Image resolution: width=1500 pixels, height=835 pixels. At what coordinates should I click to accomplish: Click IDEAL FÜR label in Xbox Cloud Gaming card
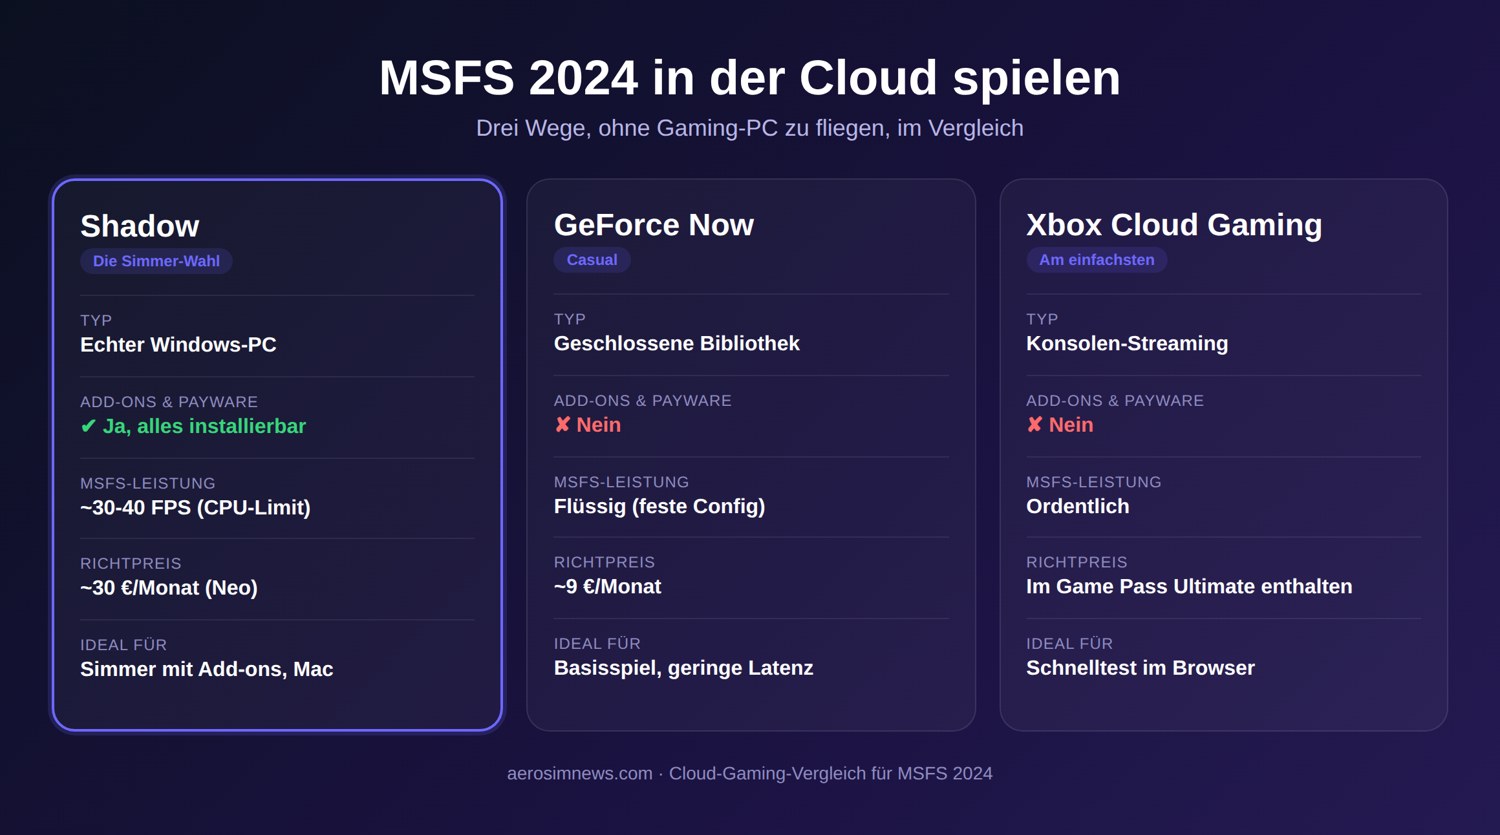pos(1069,644)
